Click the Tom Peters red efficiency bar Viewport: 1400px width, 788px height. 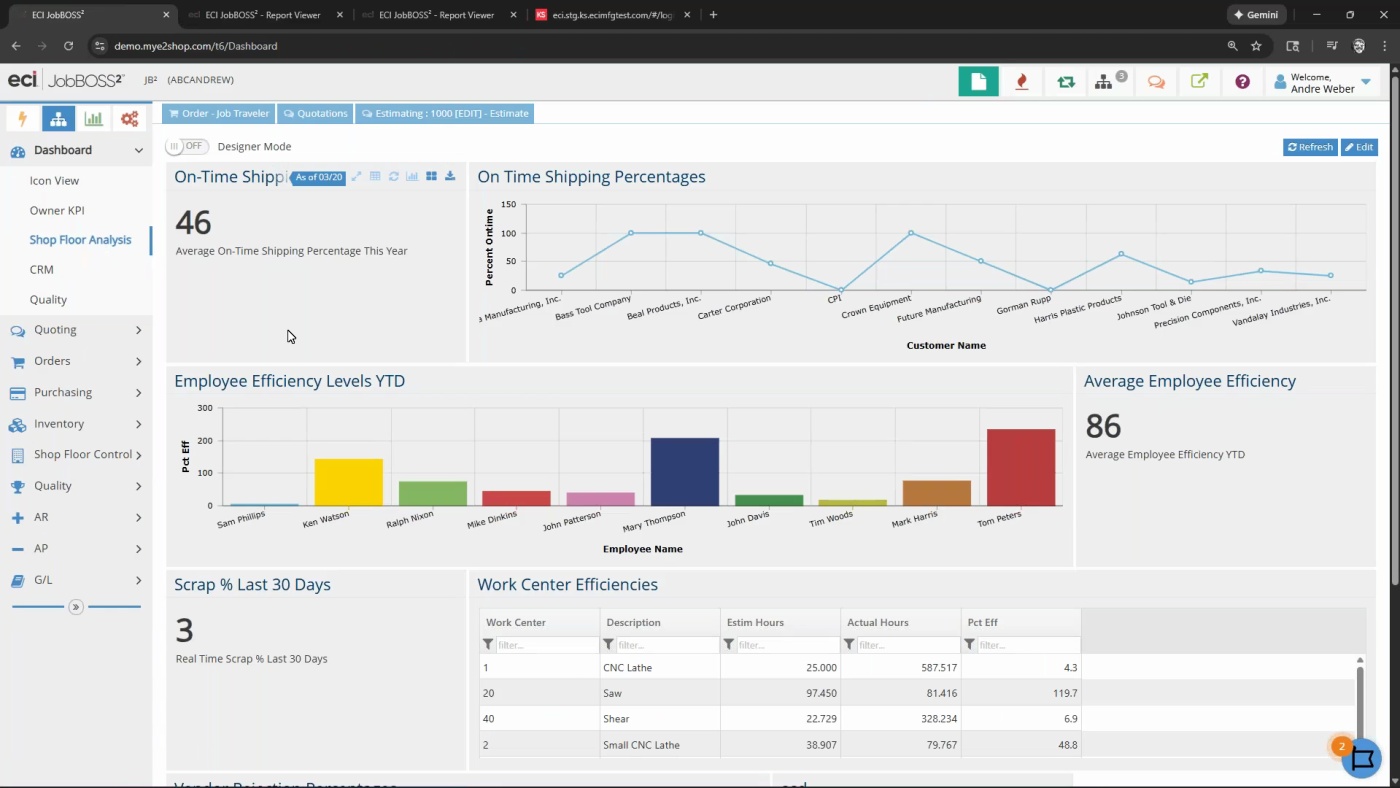tap(1020, 467)
